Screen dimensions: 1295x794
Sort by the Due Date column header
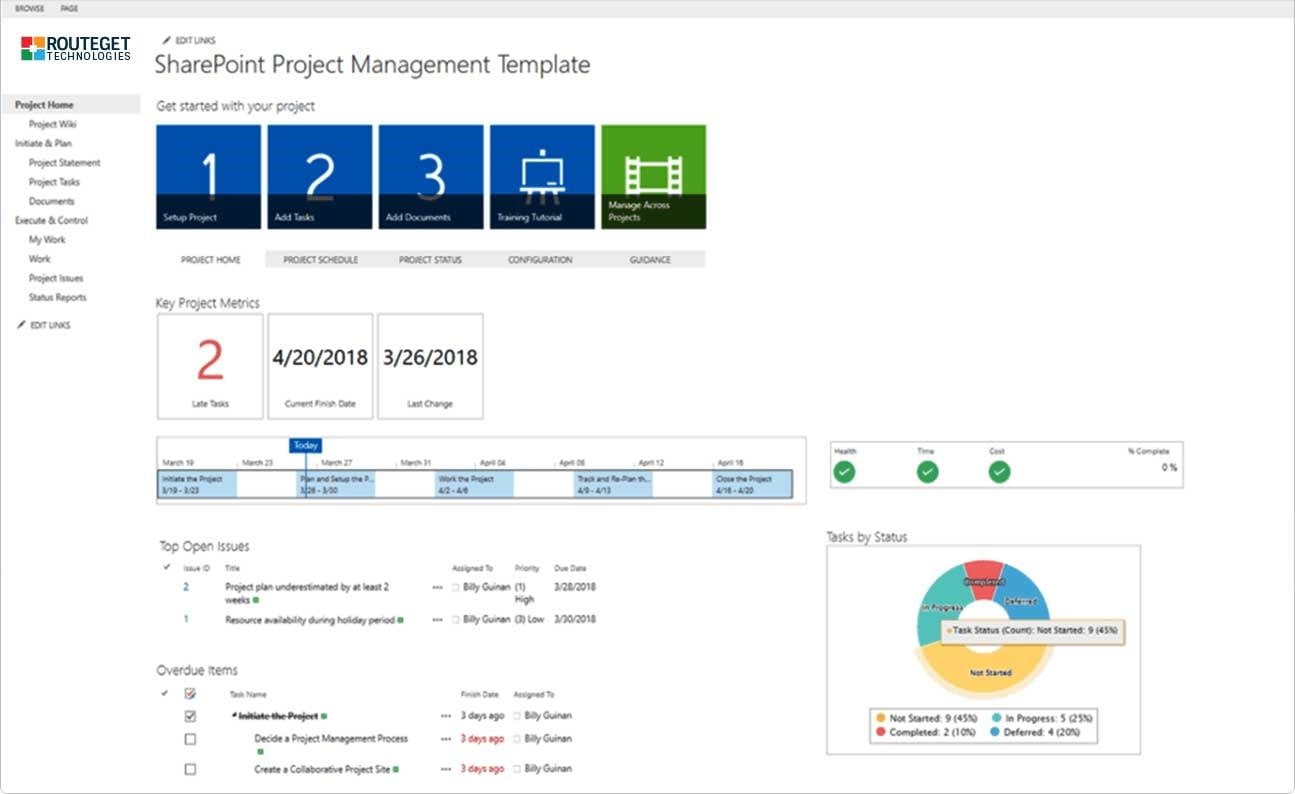click(x=570, y=568)
